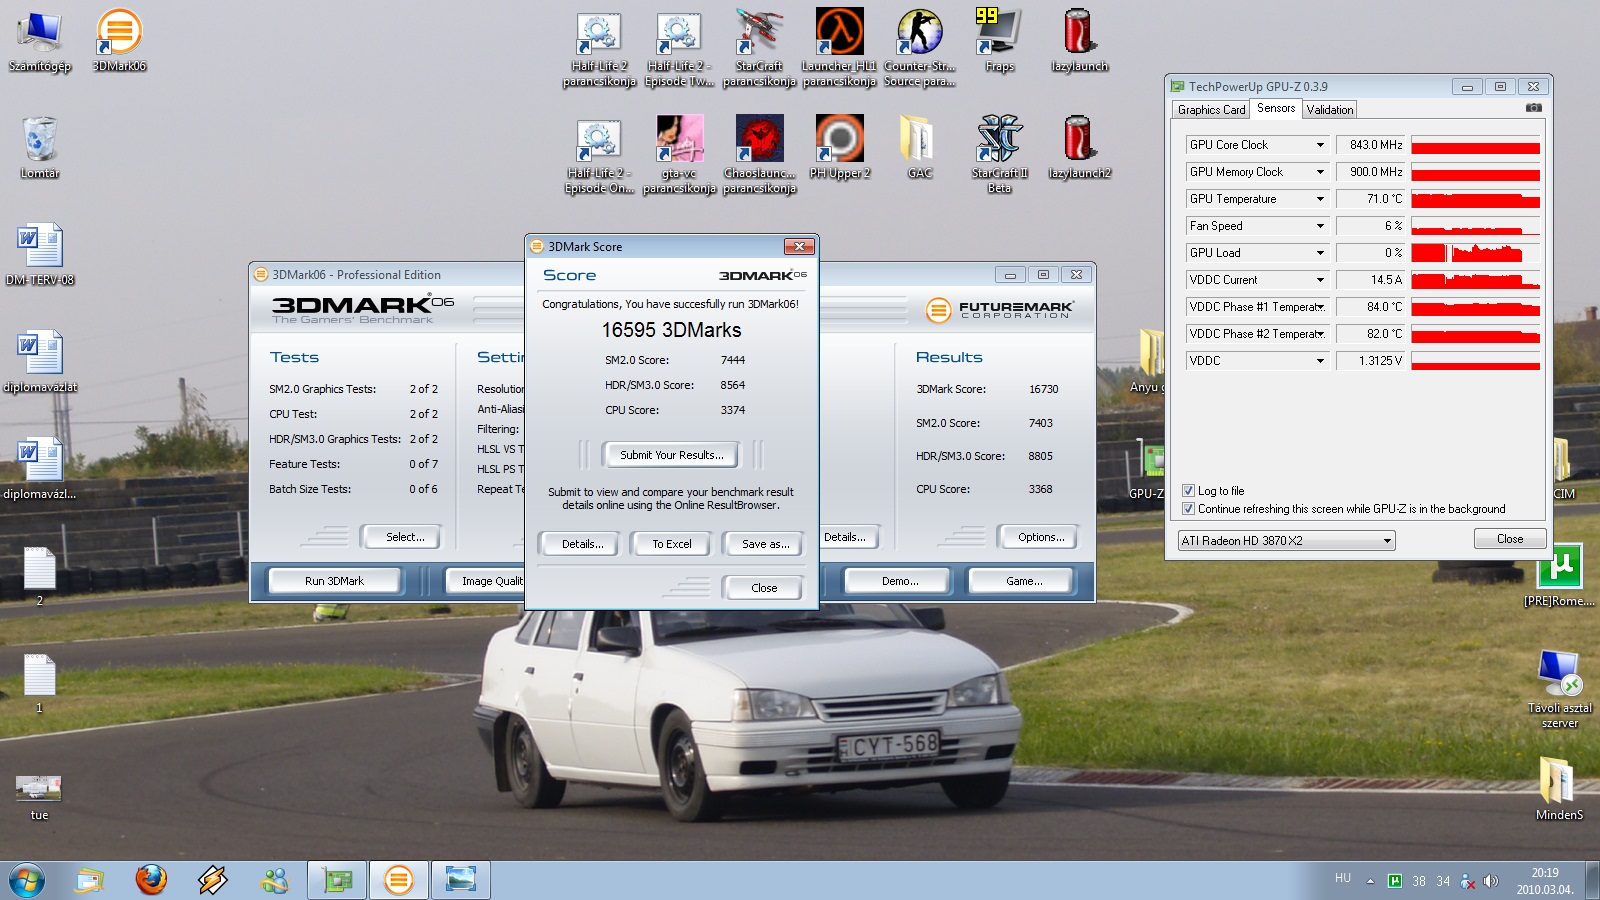The width and height of the screenshot is (1600, 900).
Task: Open the Fraps desktop icon
Action: coord(999,40)
